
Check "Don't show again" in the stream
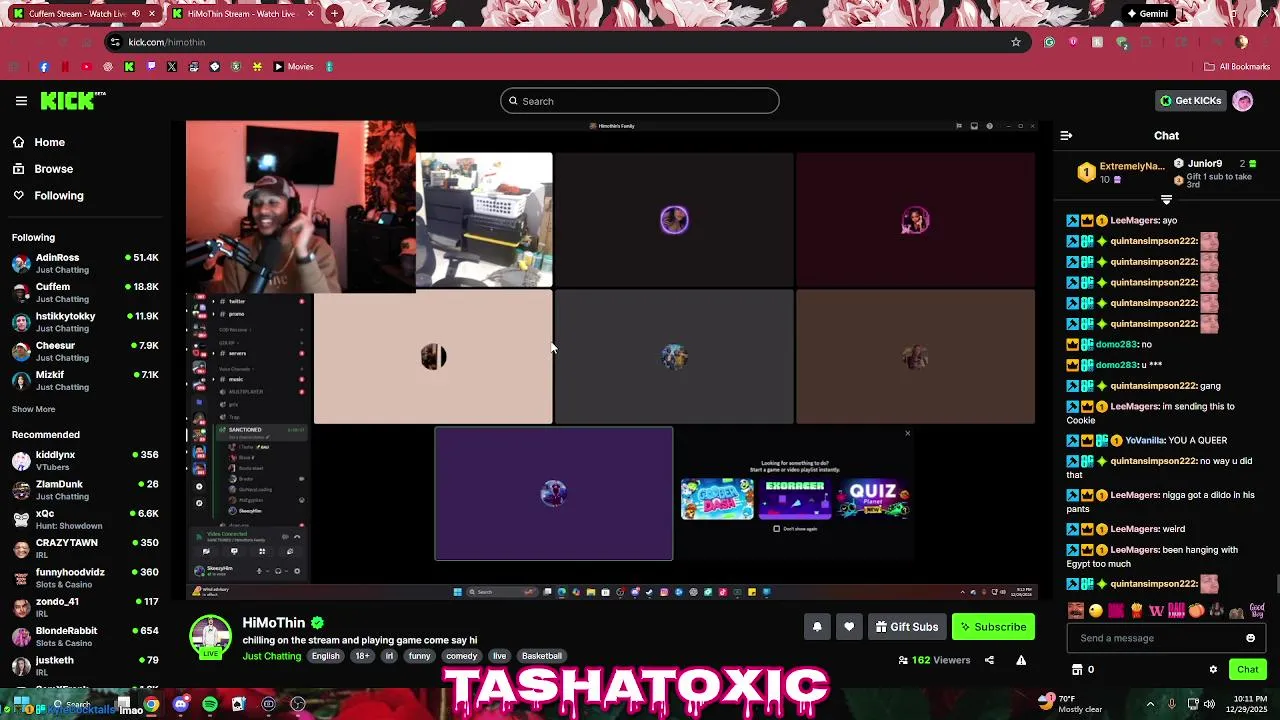coord(777,529)
